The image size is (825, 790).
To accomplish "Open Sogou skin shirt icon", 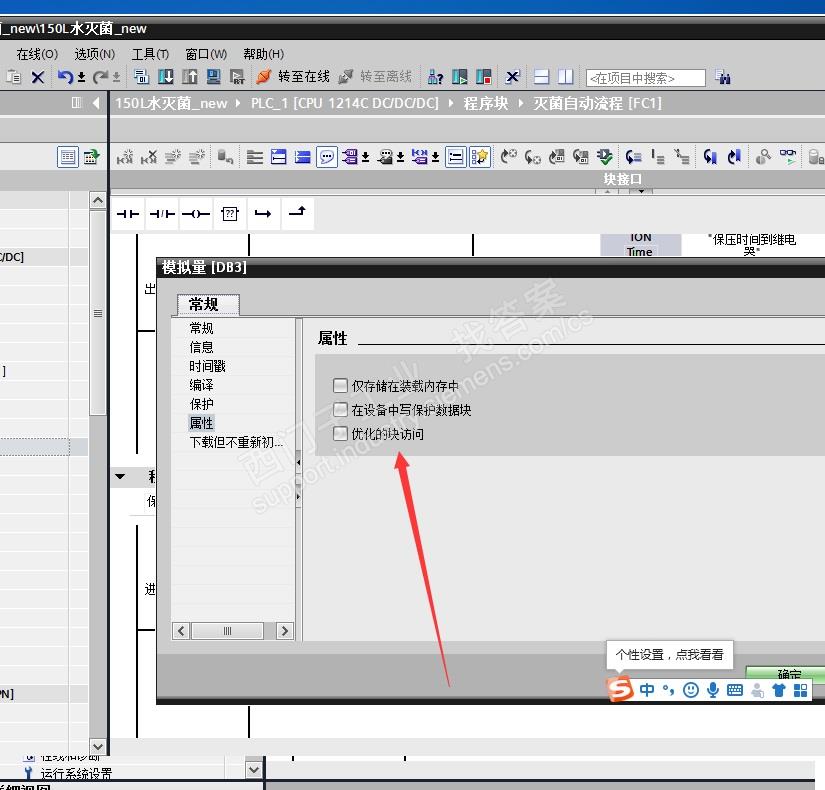I will (x=779, y=689).
